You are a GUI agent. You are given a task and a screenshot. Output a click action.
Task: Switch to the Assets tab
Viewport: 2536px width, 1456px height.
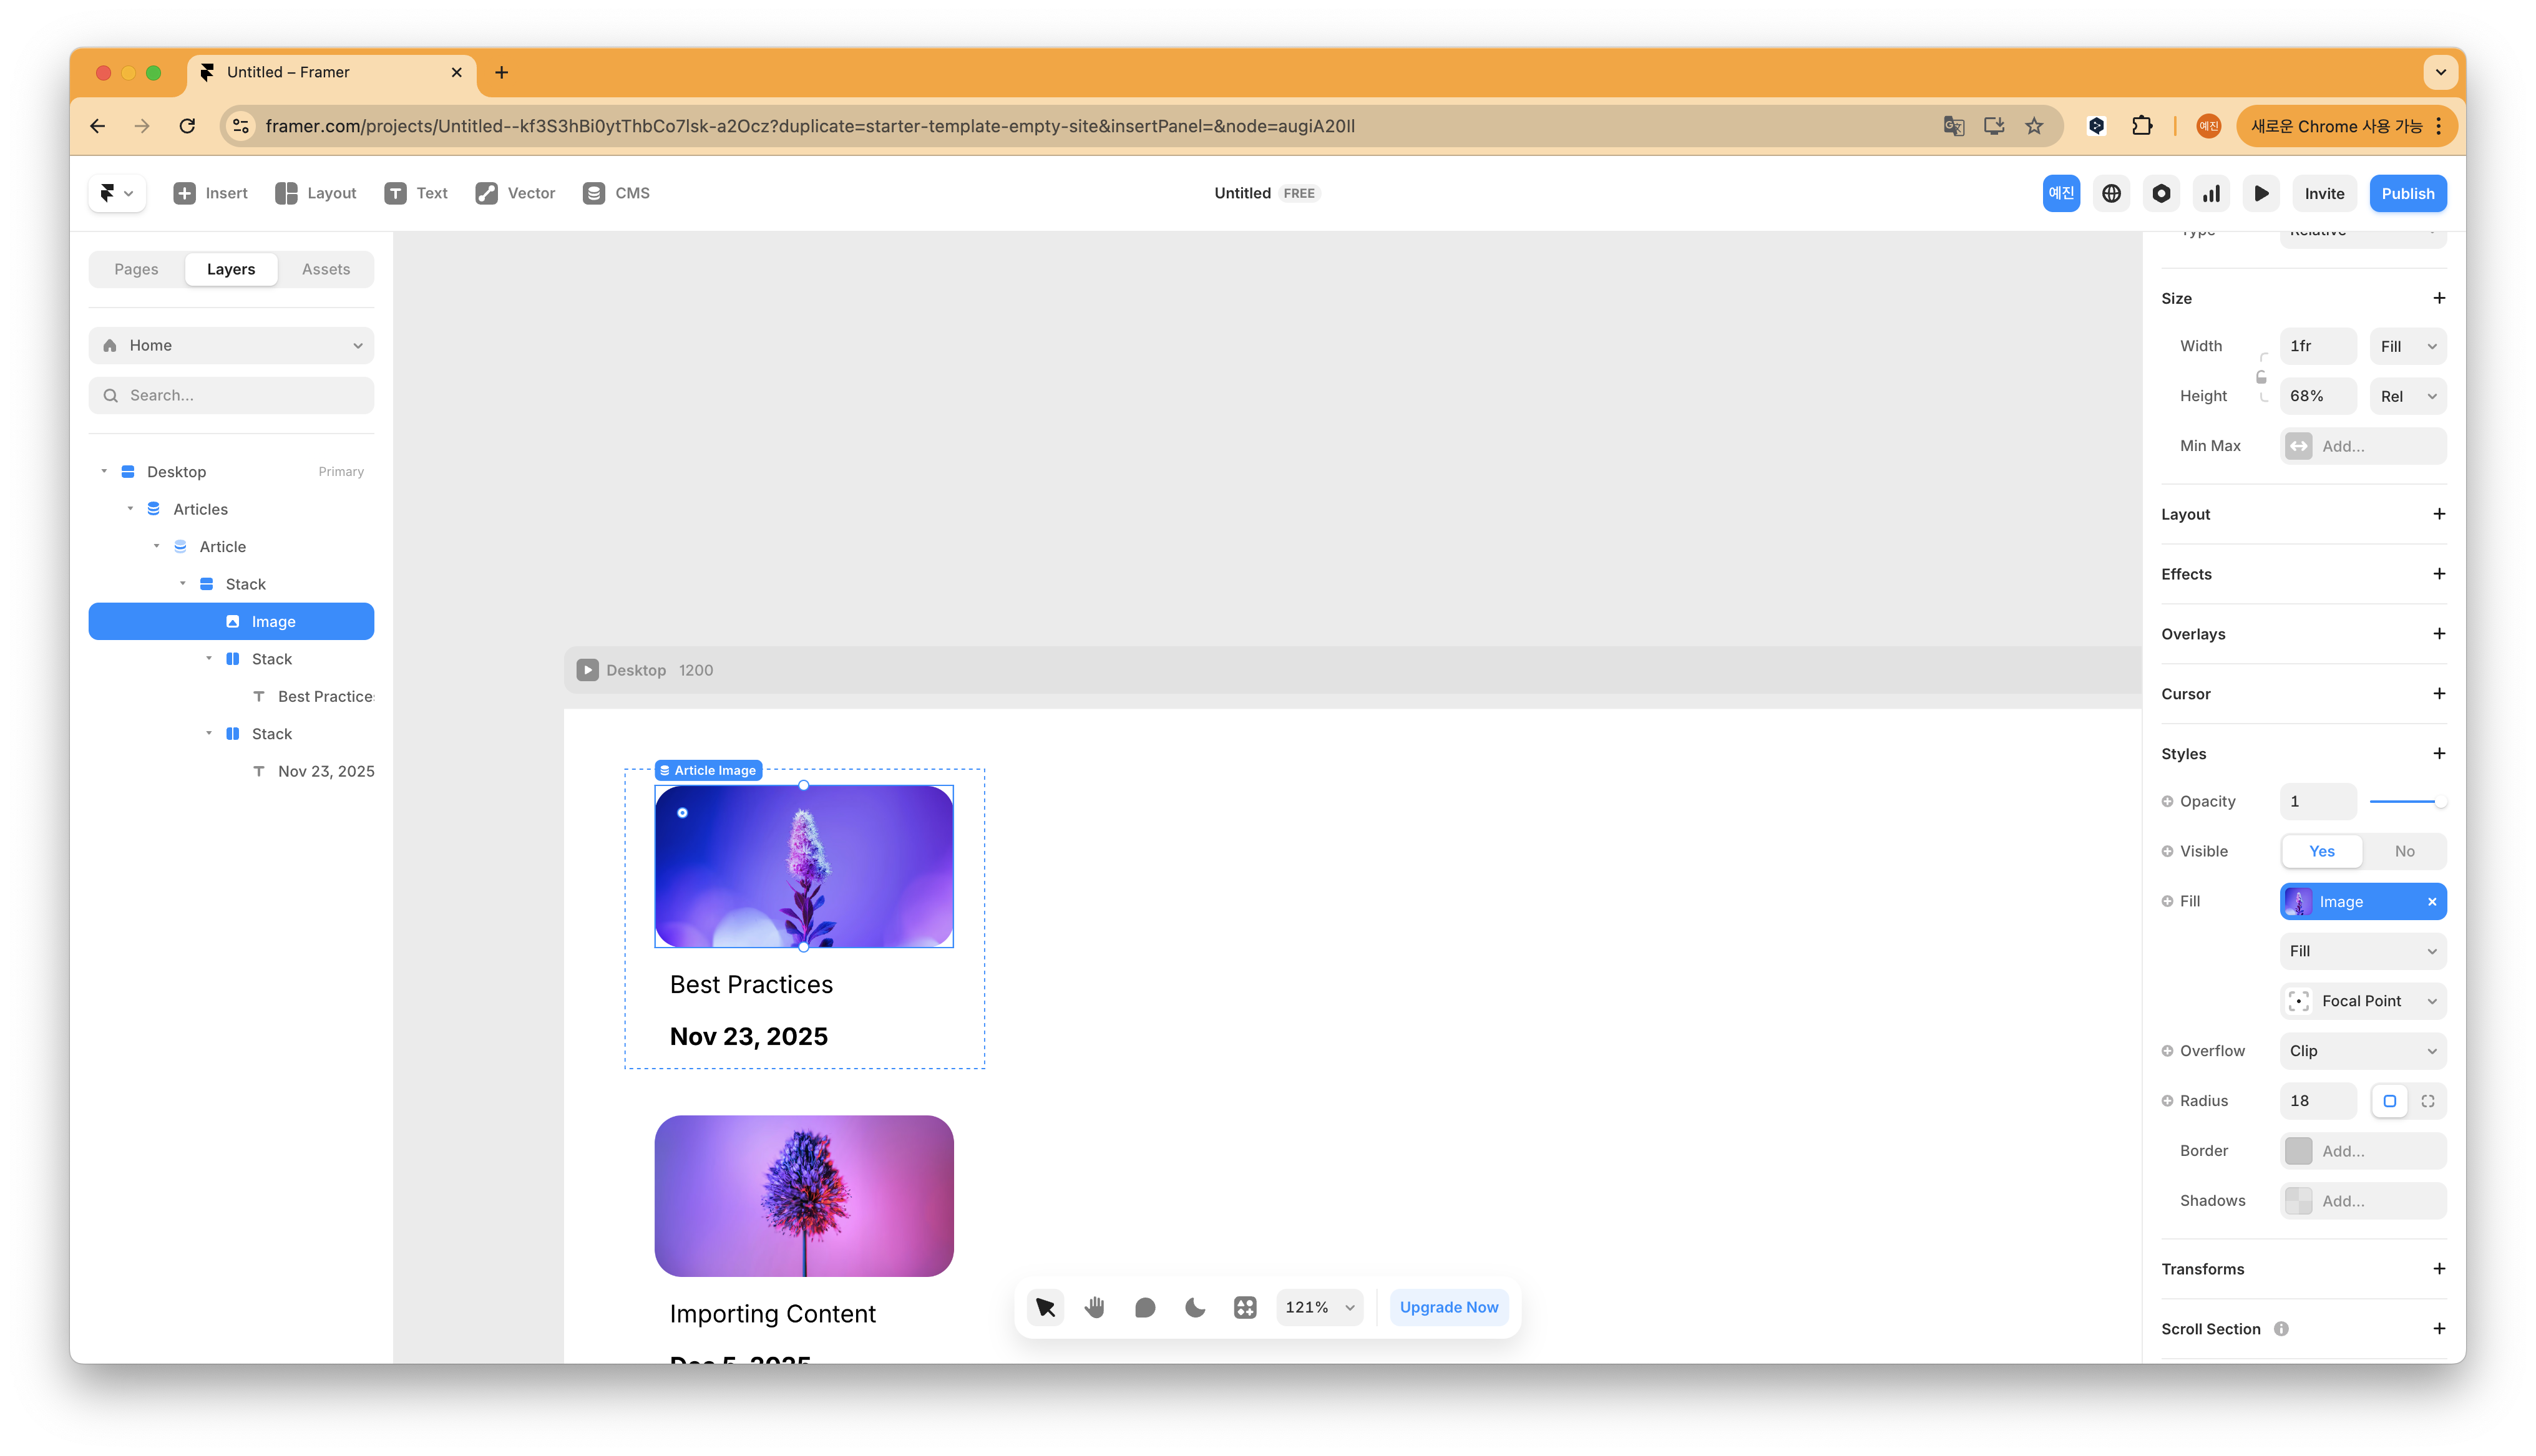[x=326, y=269]
